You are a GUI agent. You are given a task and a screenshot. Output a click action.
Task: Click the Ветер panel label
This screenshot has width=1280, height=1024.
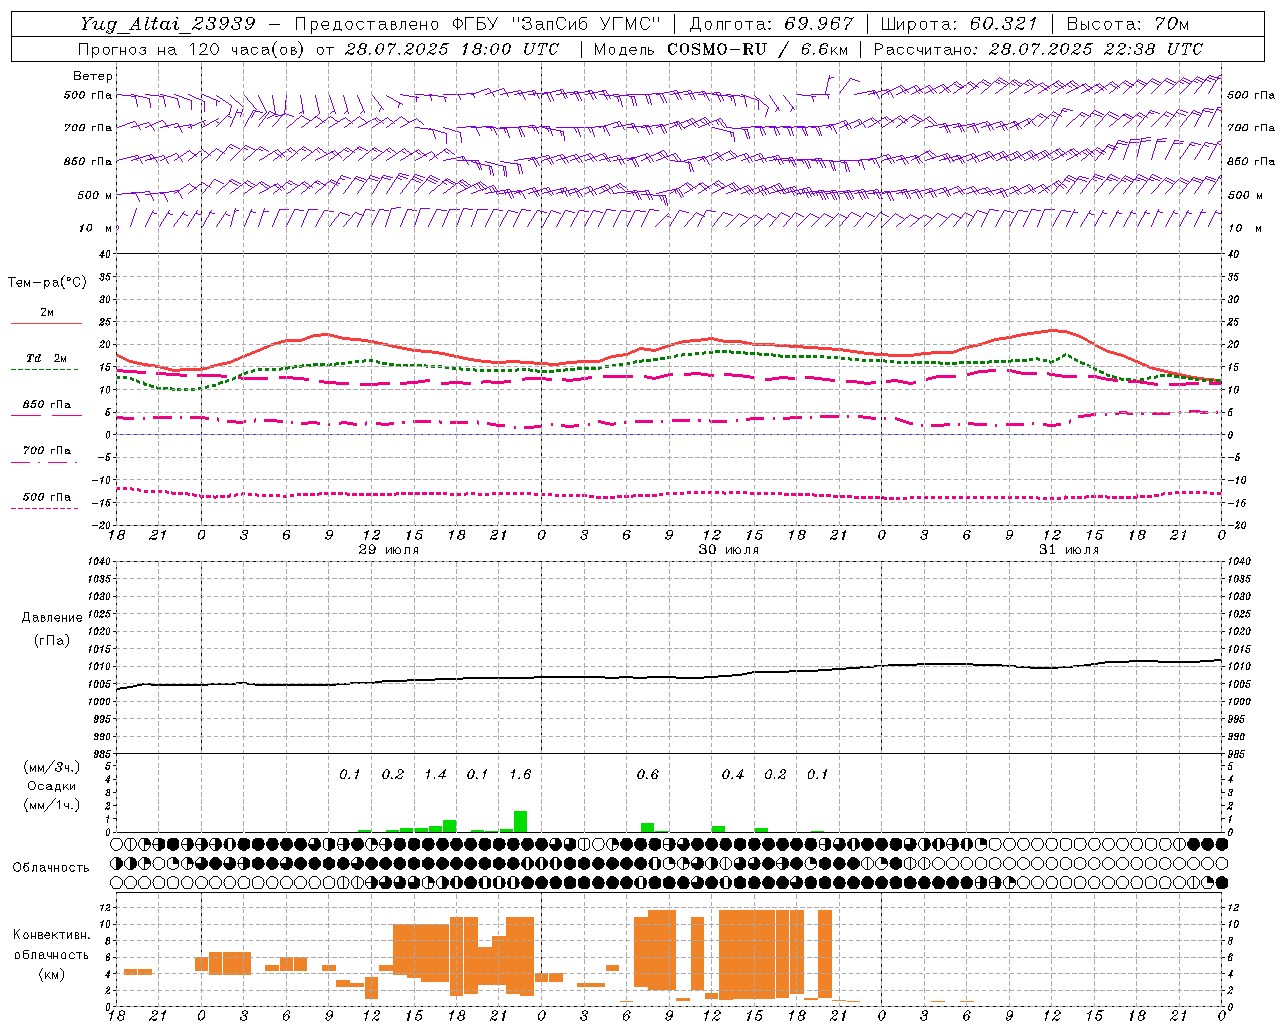pyautogui.click(x=93, y=76)
